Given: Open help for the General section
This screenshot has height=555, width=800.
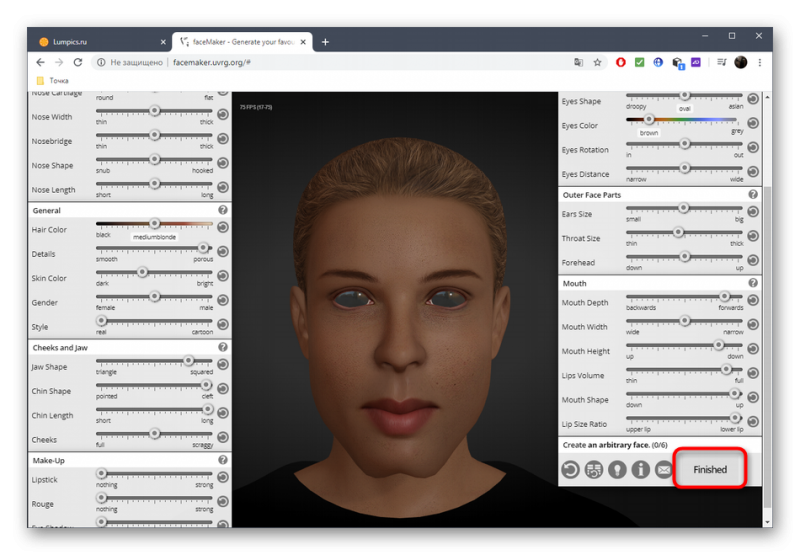Looking at the screenshot, I should [x=223, y=210].
